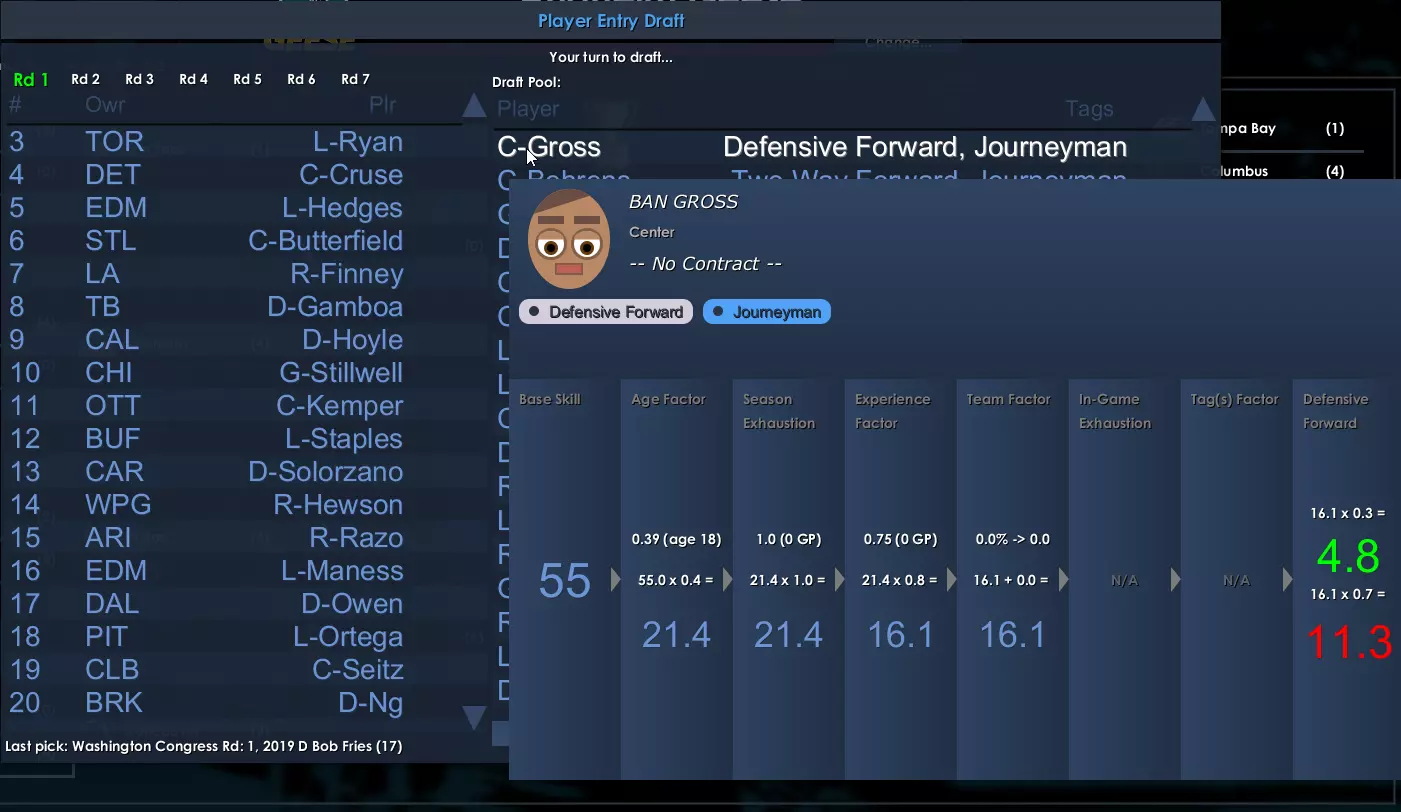This screenshot has width=1401, height=812.
Task: Click the Tags column header in Draft Pool
Action: (1089, 109)
